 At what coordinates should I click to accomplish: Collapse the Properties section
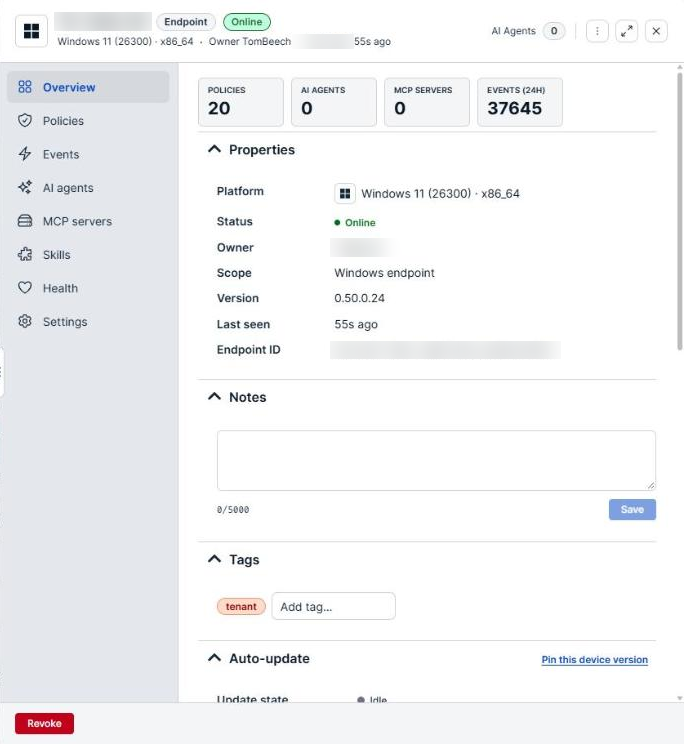(x=214, y=149)
